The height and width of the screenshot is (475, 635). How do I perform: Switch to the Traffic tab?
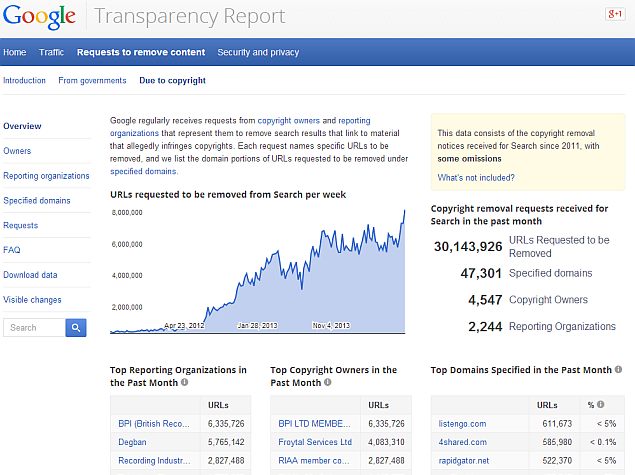pos(51,52)
